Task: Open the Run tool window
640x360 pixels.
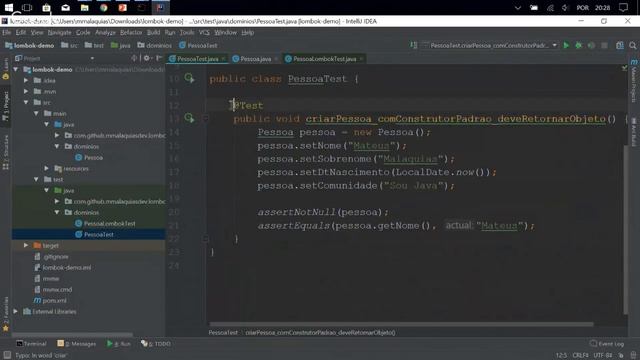Action: (119, 344)
